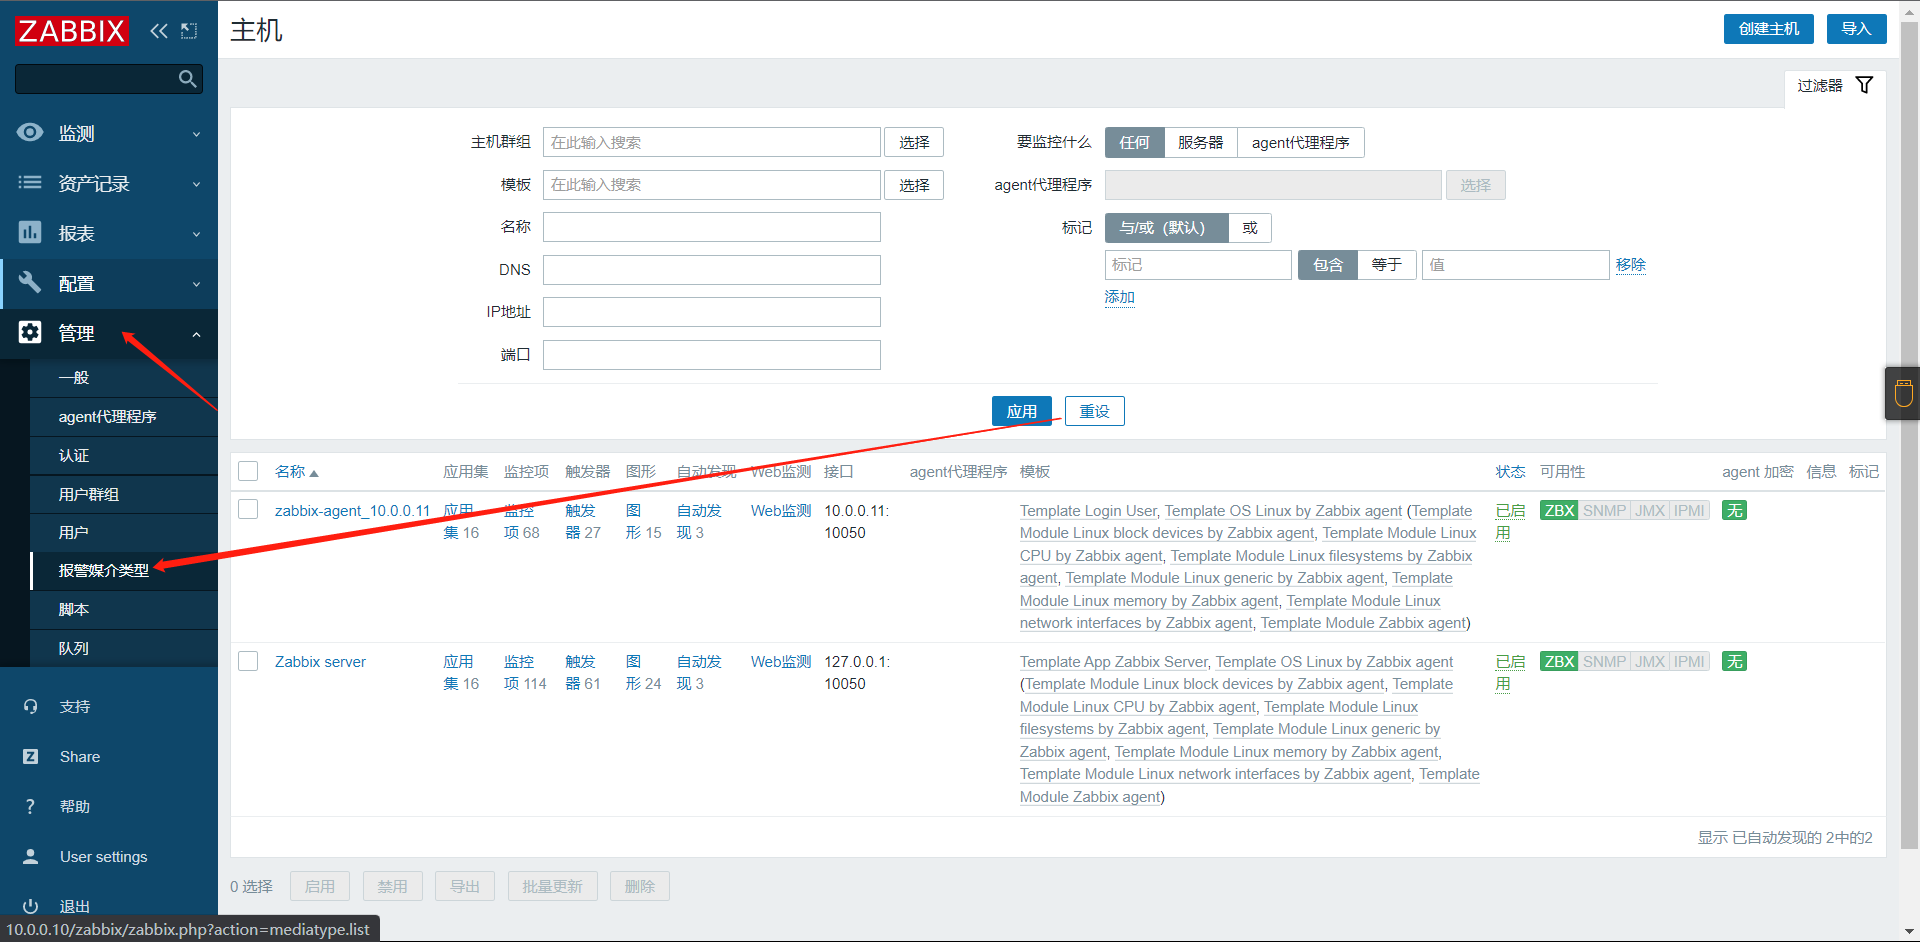Click the sort arrow next to 名称 header
This screenshot has height=942, width=1920.
tap(314, 473)
